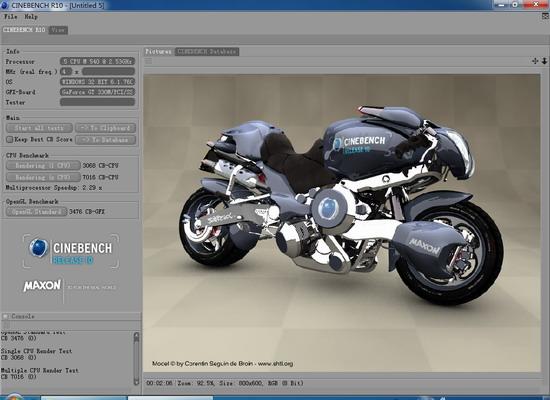
Task: Click the Cinebench icon in the title bar
Action: [5, 5]
